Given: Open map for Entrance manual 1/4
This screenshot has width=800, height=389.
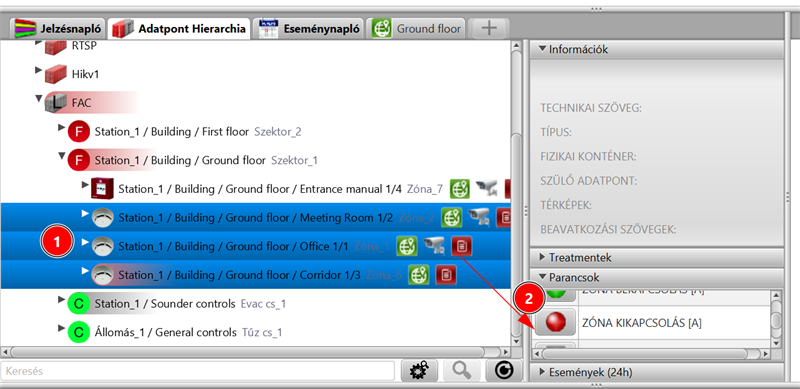Looking at the screenshot, I should pyautogui.click(x=460, y=189).
